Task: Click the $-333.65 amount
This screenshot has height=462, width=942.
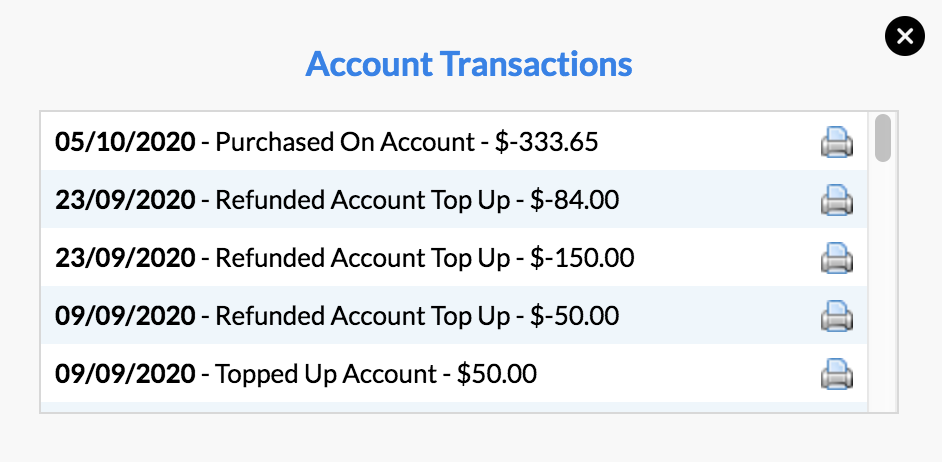Action: point(547,142)
